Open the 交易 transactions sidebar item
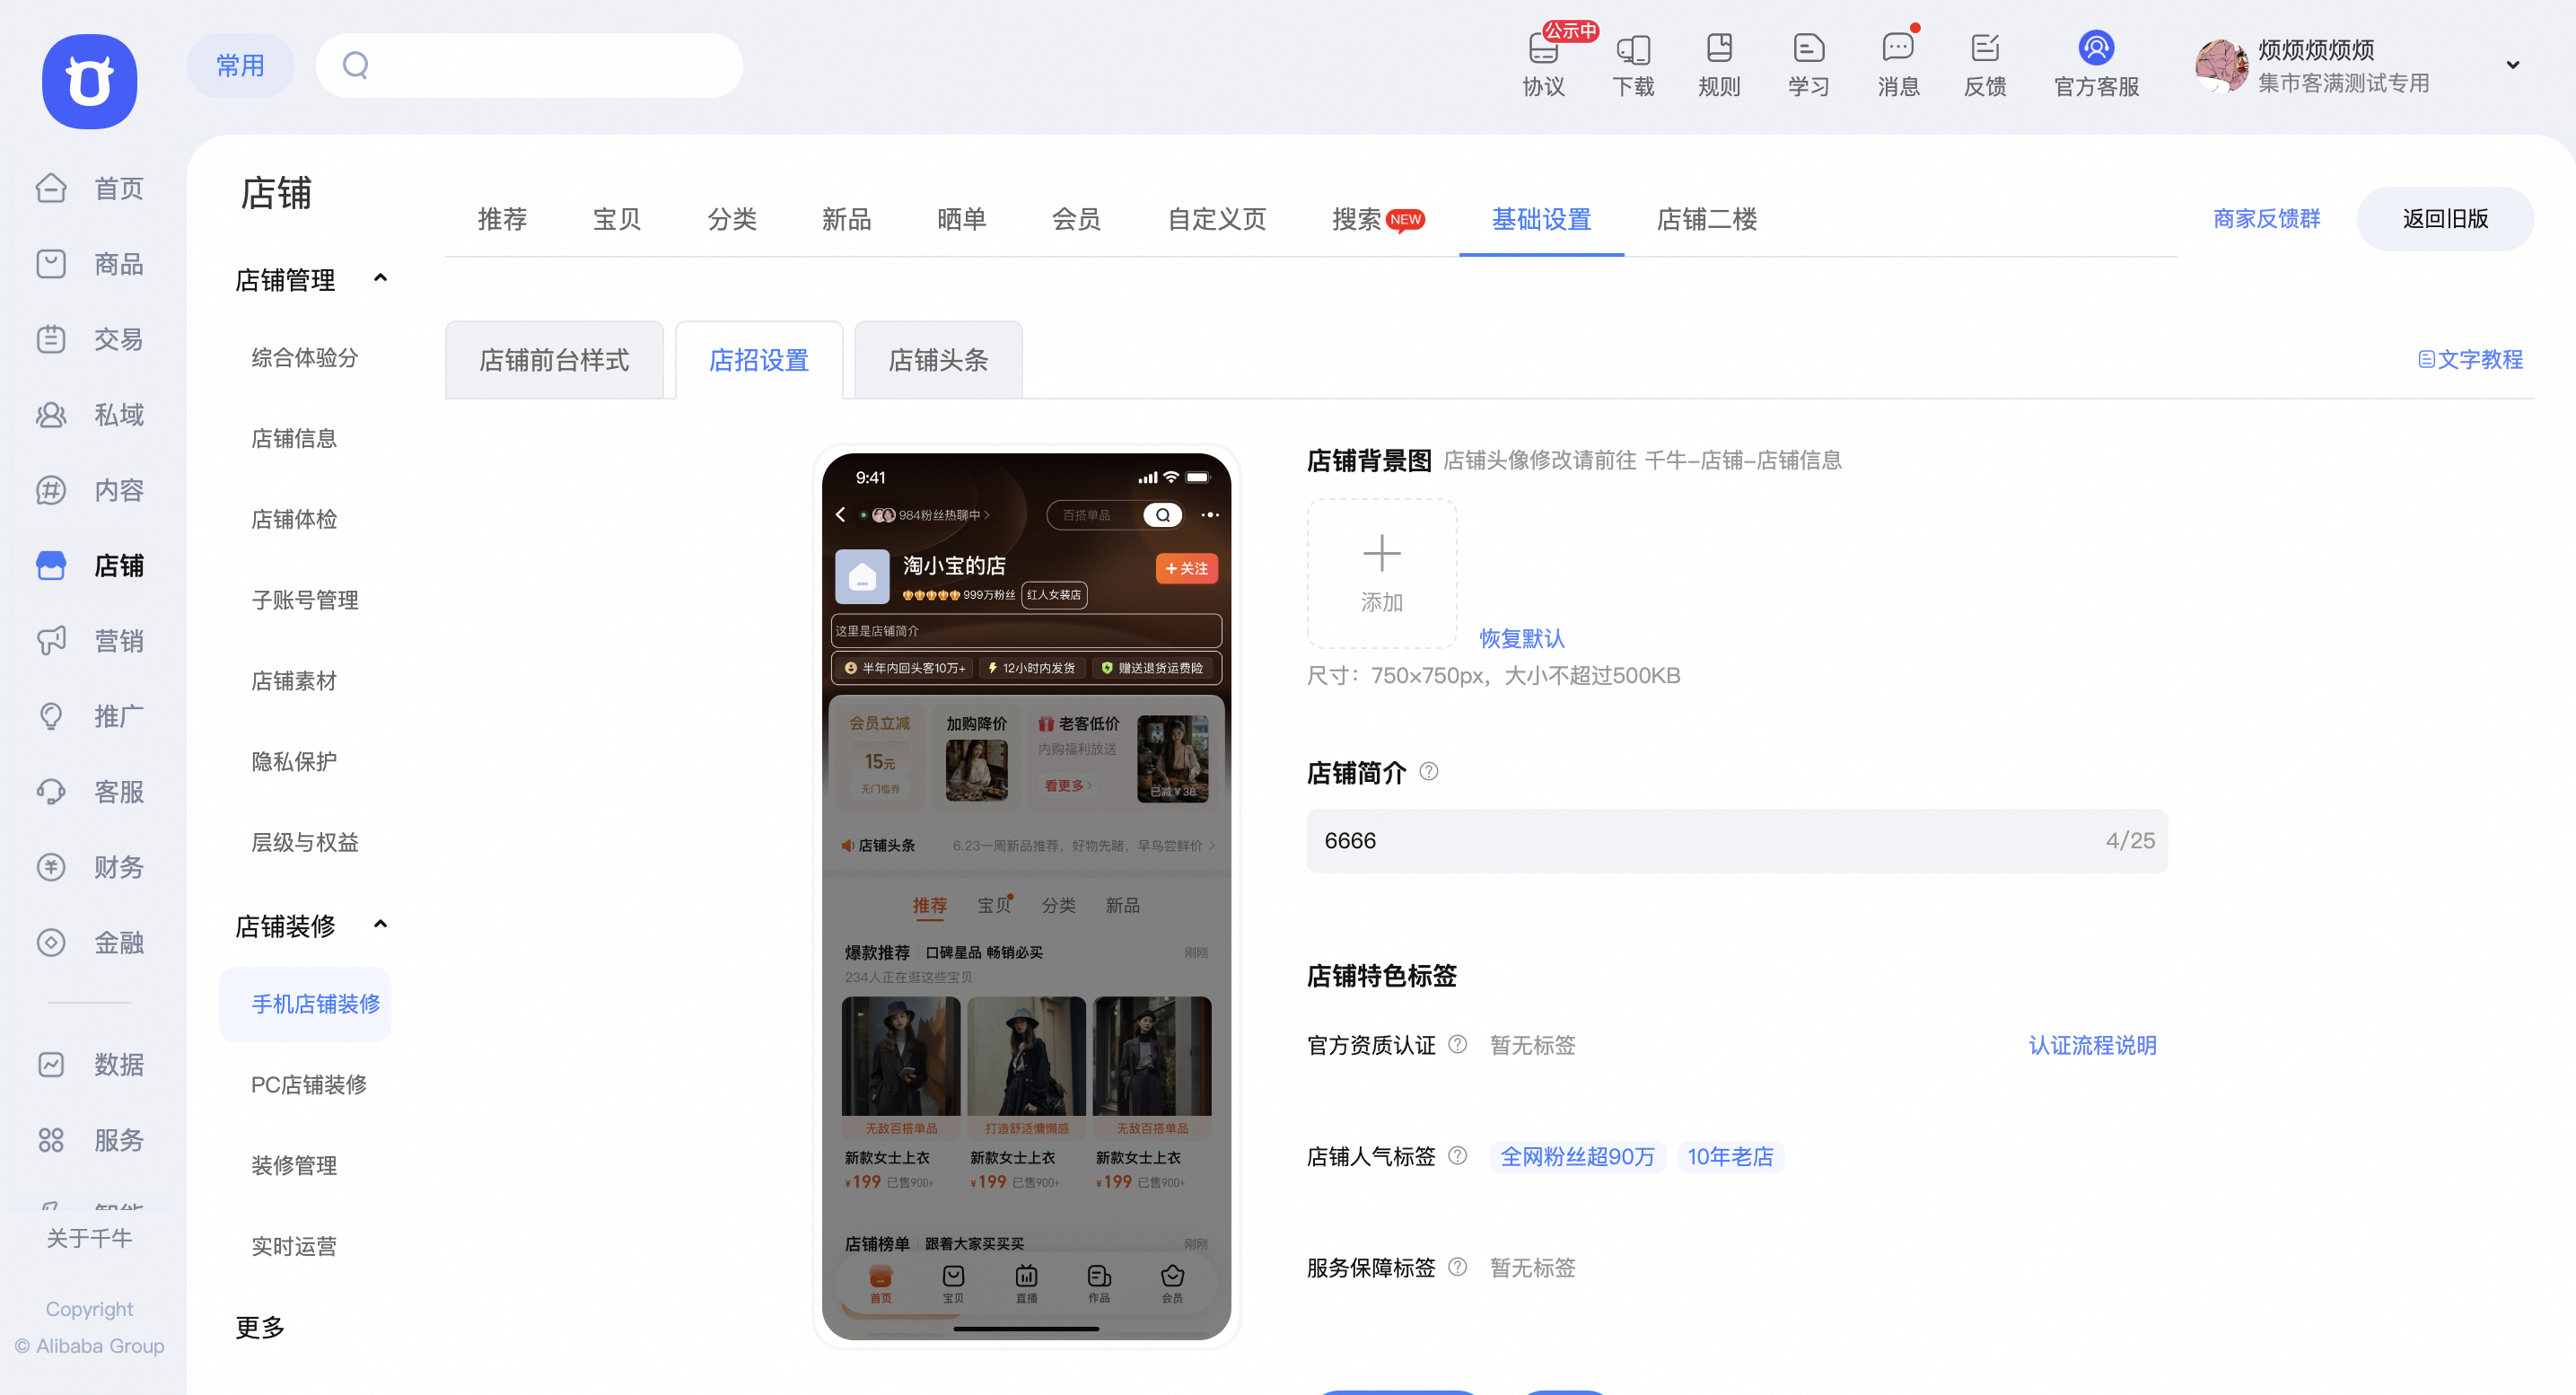The width and height of the screenshot is (2576, 1395). pos(90,339)
